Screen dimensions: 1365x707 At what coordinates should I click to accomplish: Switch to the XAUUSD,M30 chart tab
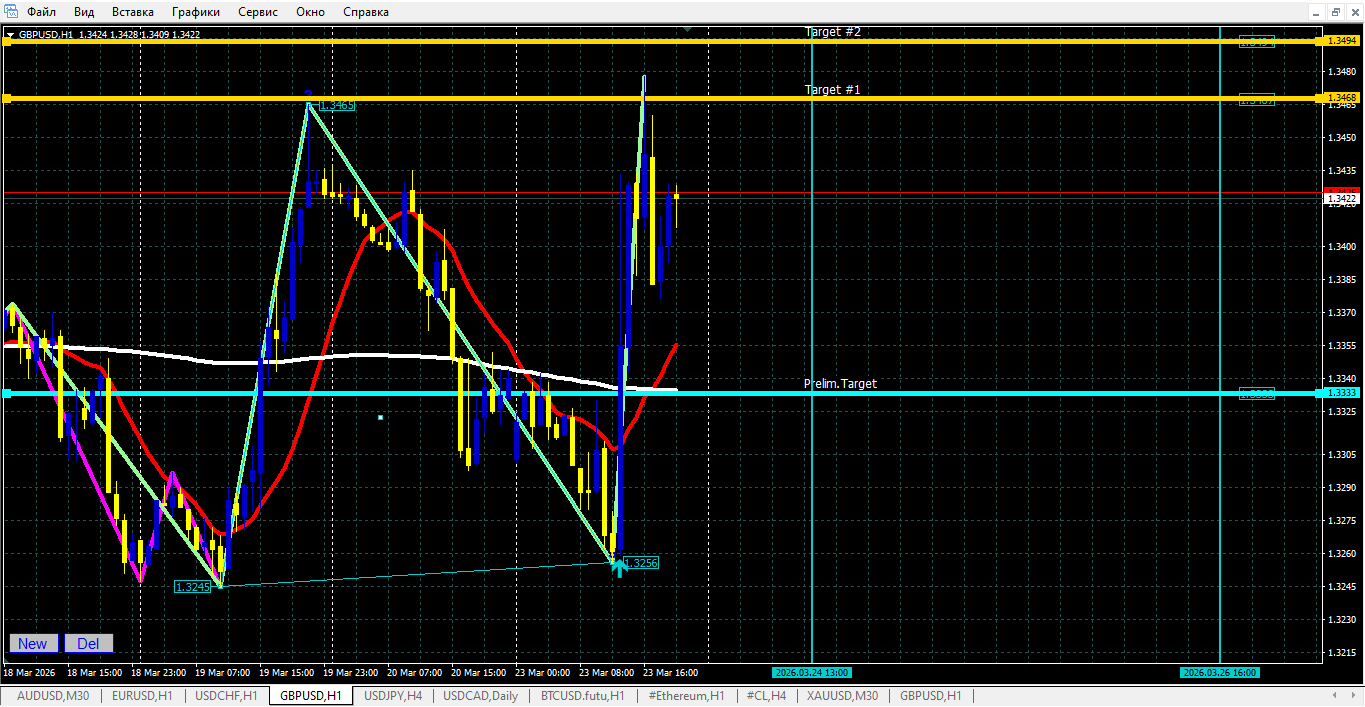843,696
